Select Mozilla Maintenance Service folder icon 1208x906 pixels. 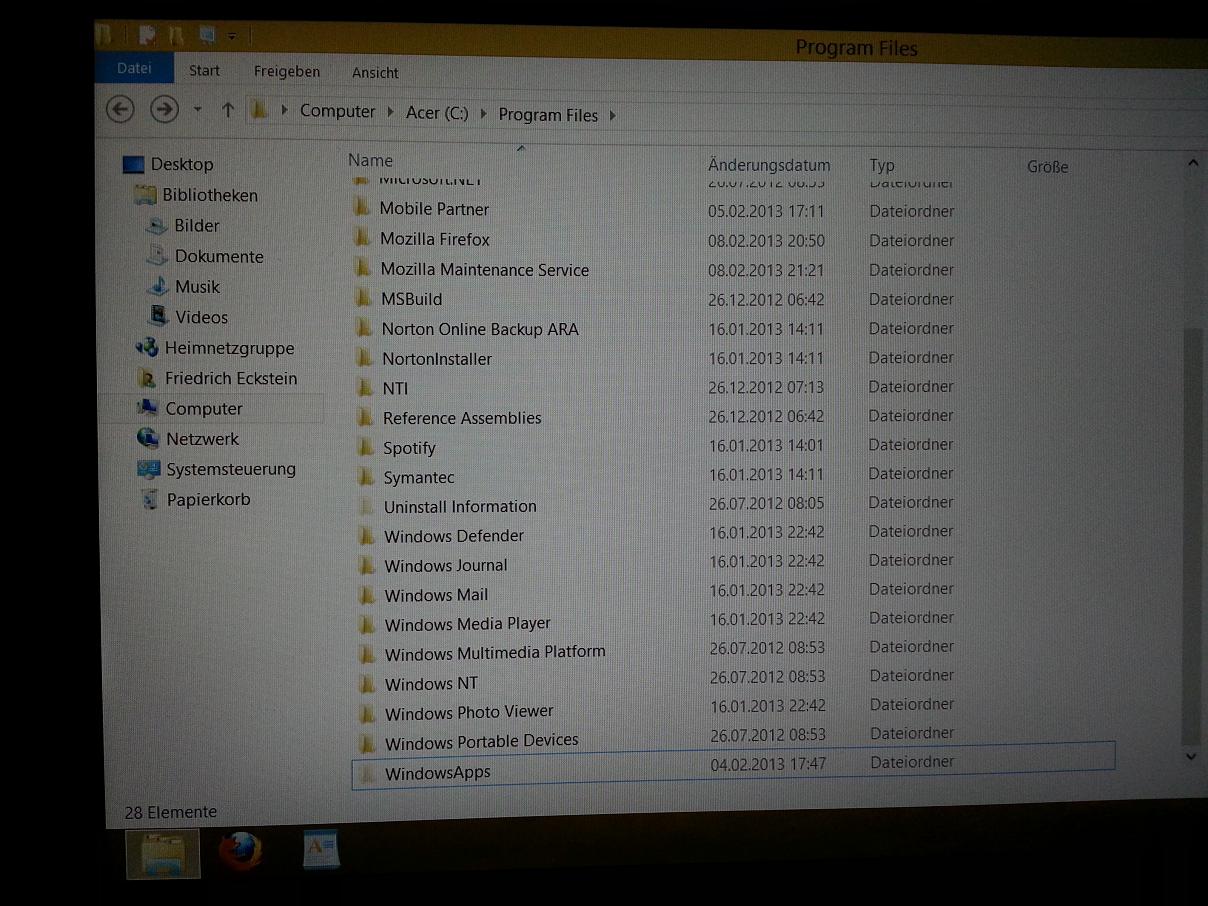click(x=364, y=268)
